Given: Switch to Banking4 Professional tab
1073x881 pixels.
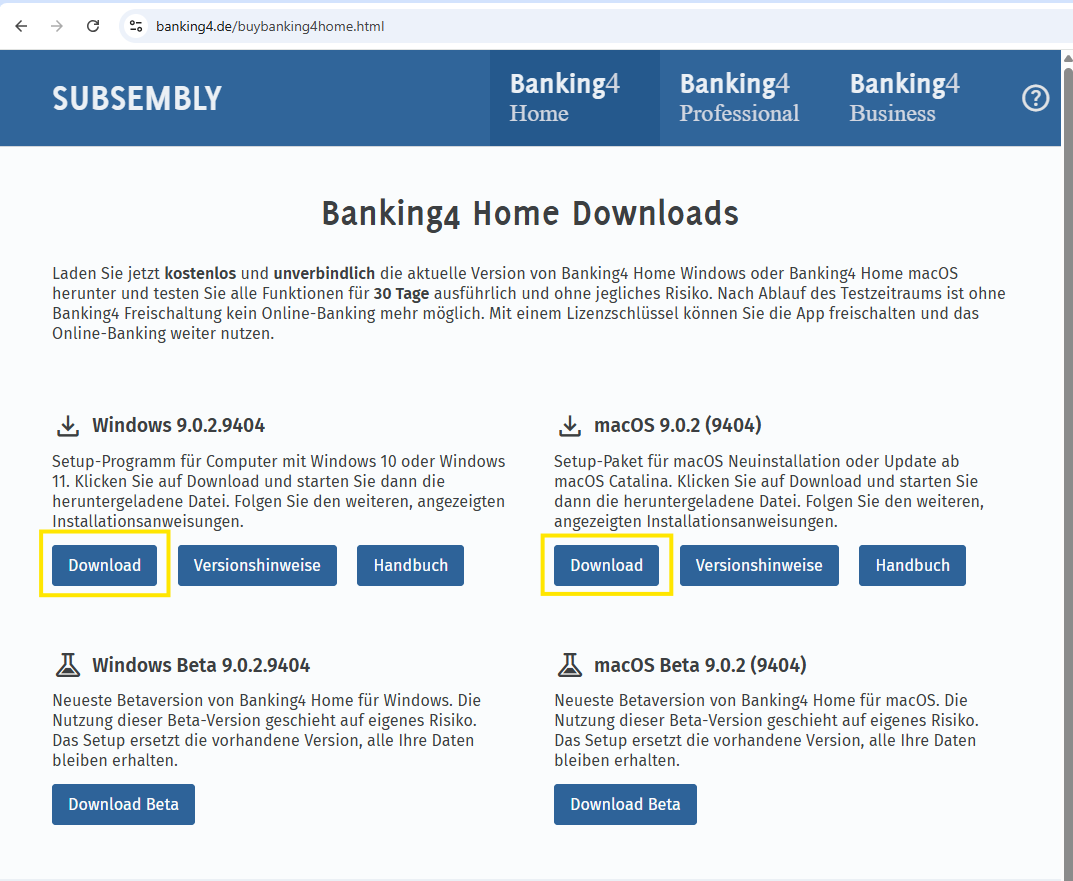Looking at the screenshot, I should click(739, 98).
